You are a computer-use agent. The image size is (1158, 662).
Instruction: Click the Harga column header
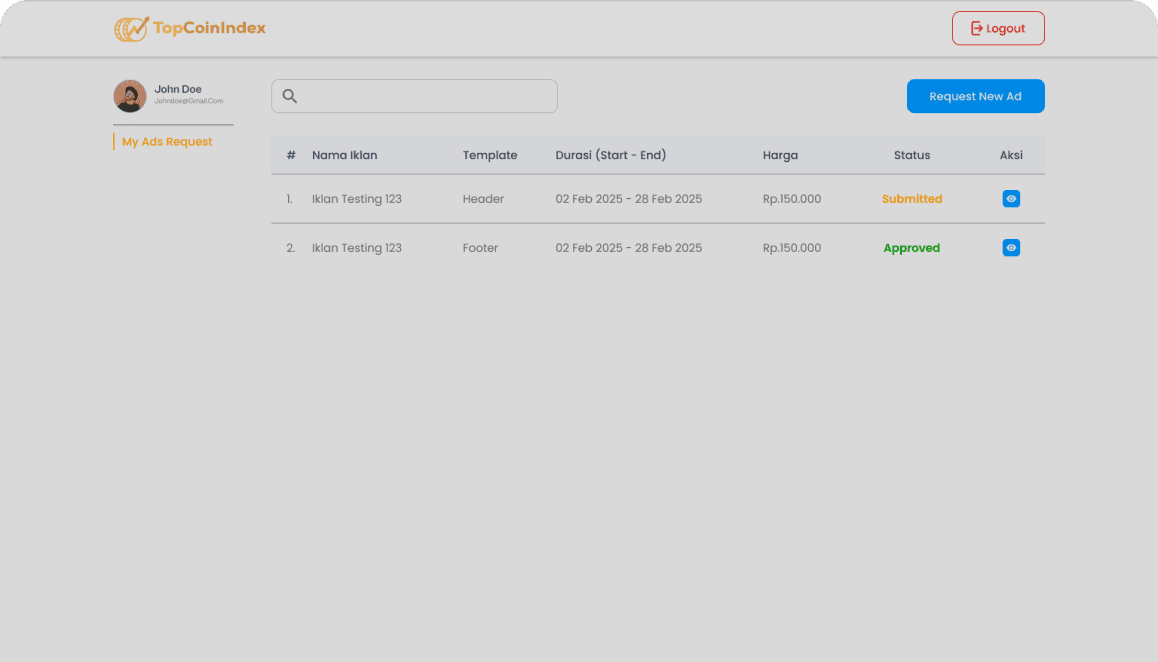point(780,155)
